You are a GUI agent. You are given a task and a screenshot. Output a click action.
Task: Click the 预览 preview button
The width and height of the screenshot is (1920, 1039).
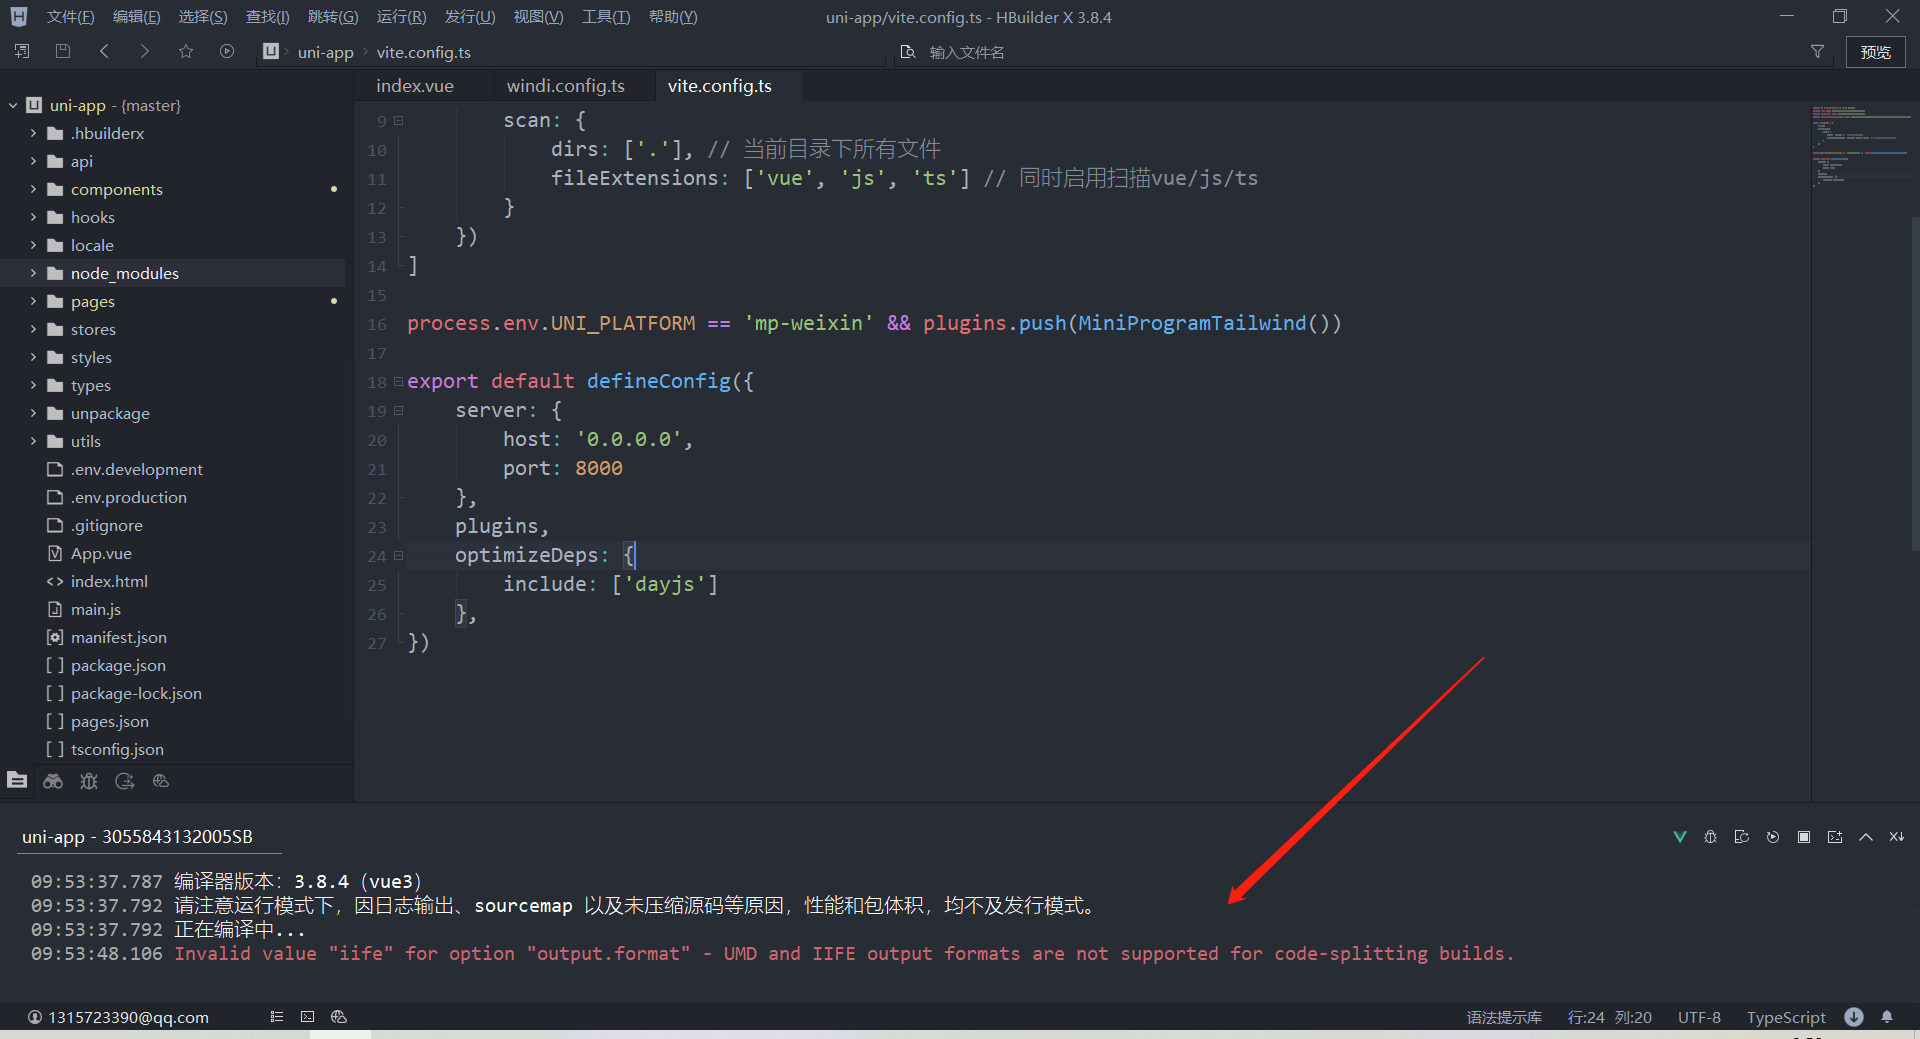coord(1875,52)
